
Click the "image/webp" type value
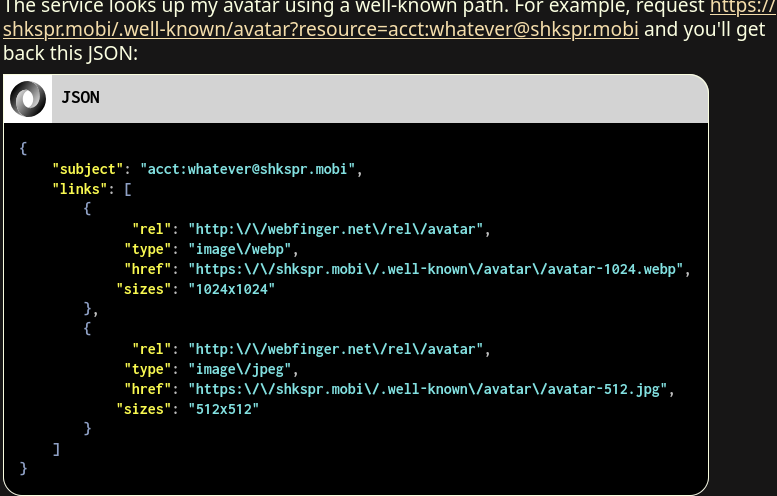(239, 249)
